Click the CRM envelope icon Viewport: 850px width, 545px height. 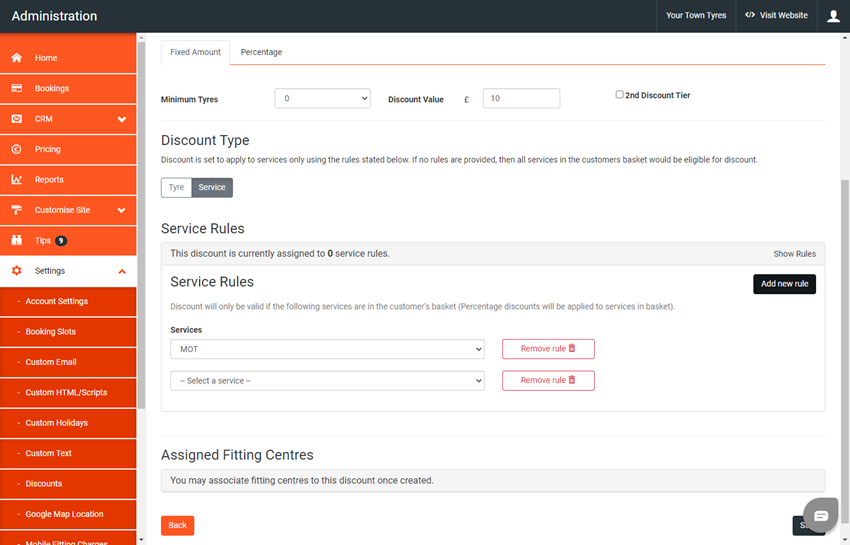17,119
